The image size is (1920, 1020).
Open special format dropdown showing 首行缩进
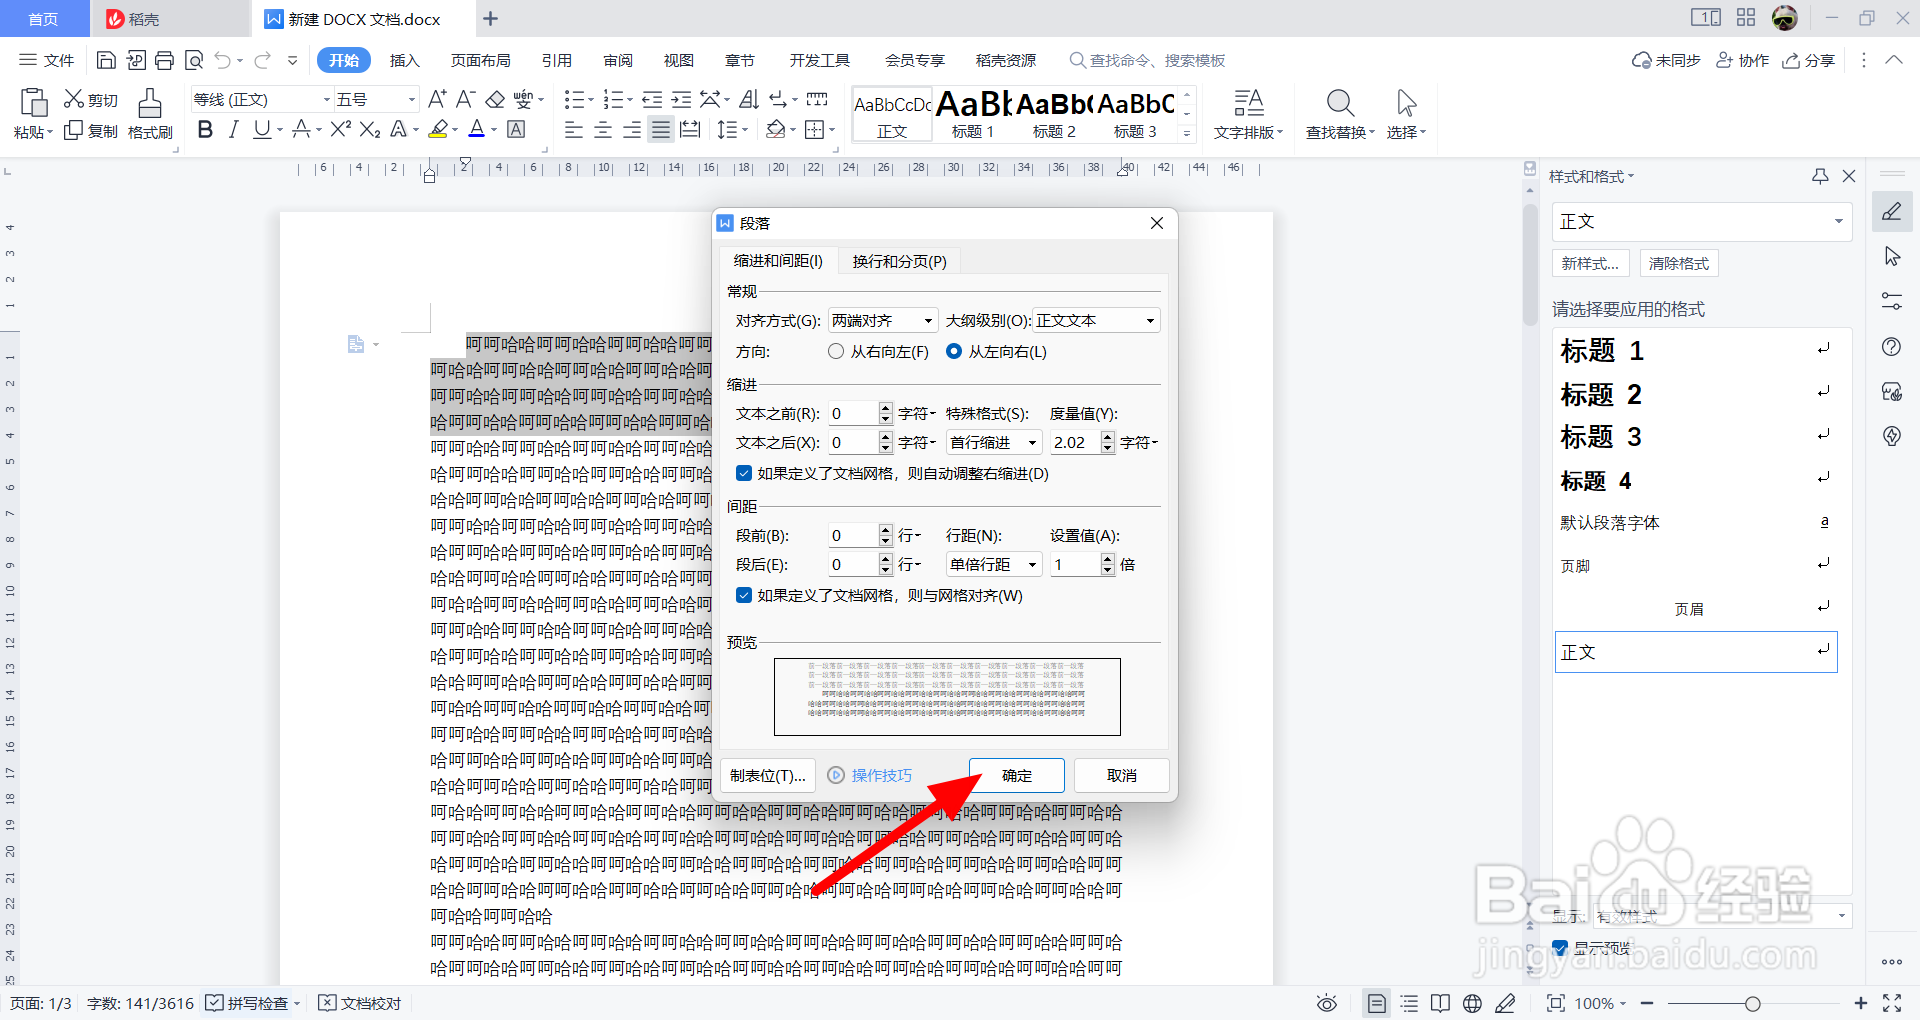click(x=994, y=442)
